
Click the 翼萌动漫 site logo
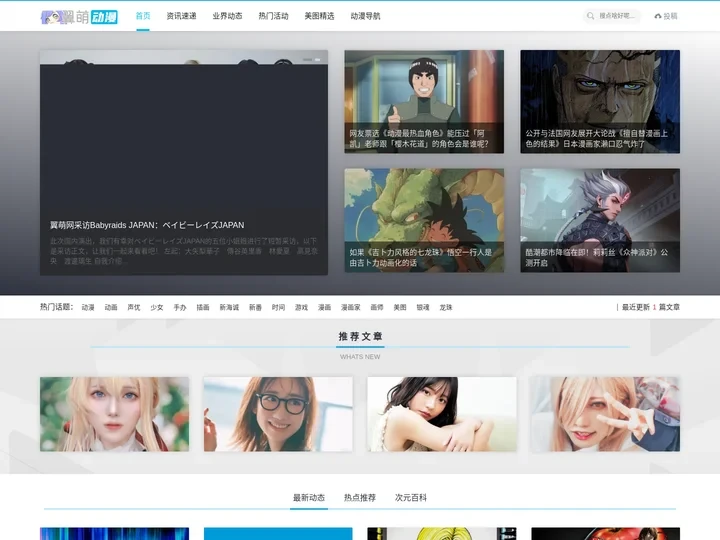79,17
